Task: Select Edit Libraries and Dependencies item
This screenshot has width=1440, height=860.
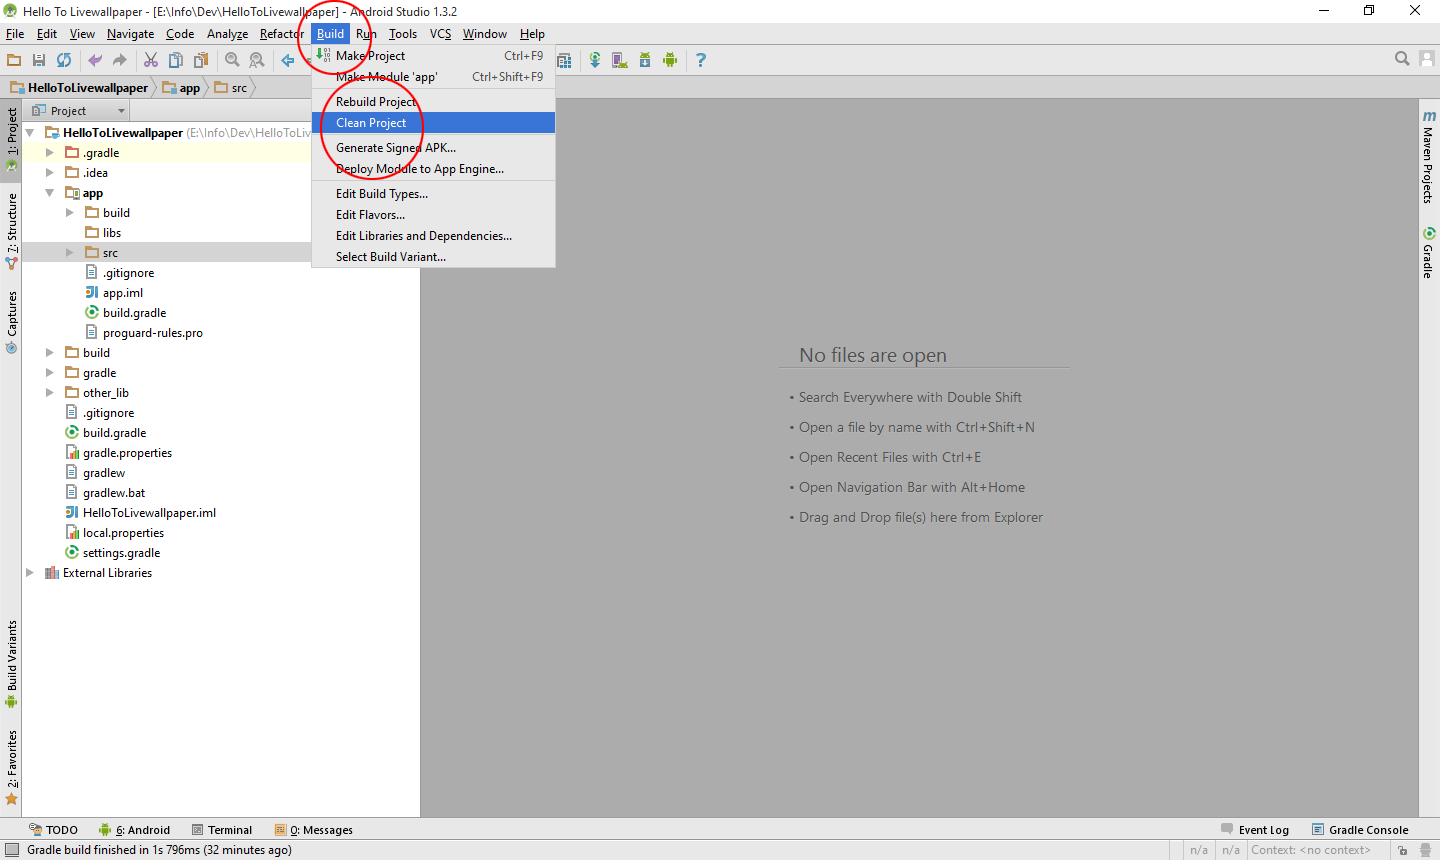Action: (433, 236)
